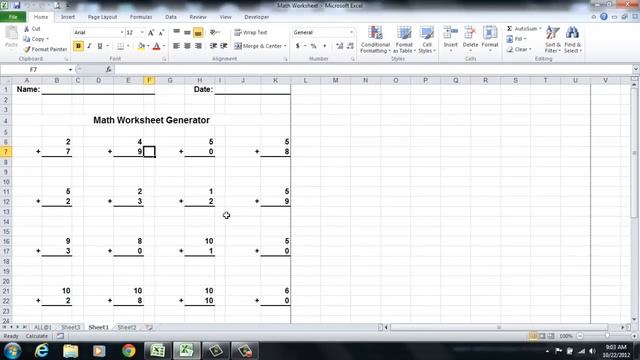Open the General number format dropdown
The image size is (640, 360).
pyautogui.click(x=351, y=32)
